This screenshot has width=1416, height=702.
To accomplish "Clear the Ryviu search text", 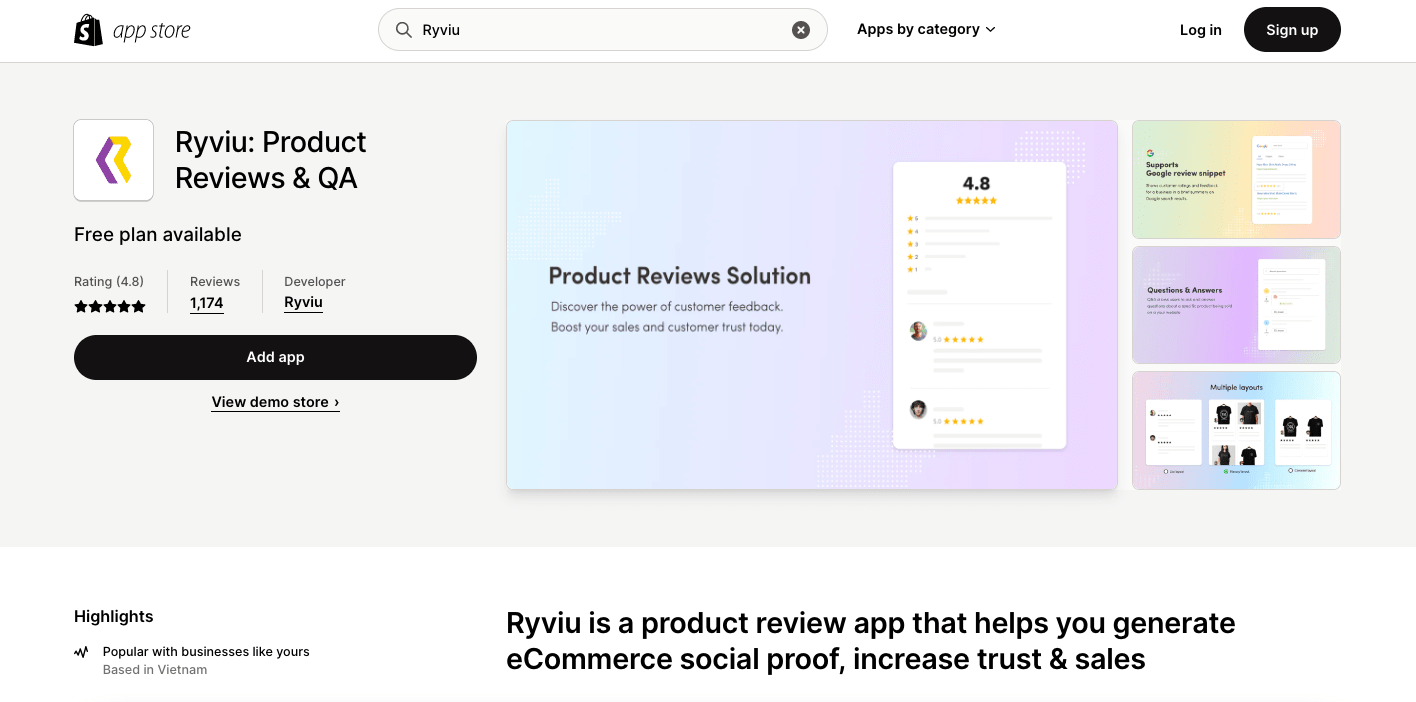I will click(801, 30).
